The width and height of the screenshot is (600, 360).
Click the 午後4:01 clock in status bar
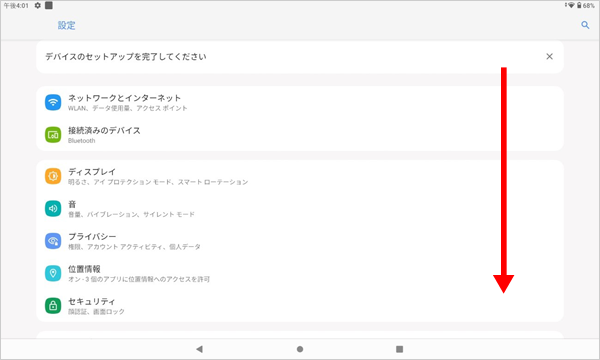[x=16, y=5]
